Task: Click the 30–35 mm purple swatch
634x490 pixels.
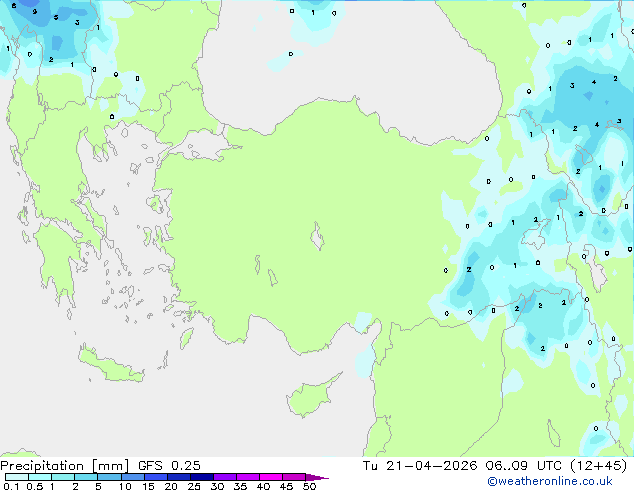Action: click(x=224, y=477)
